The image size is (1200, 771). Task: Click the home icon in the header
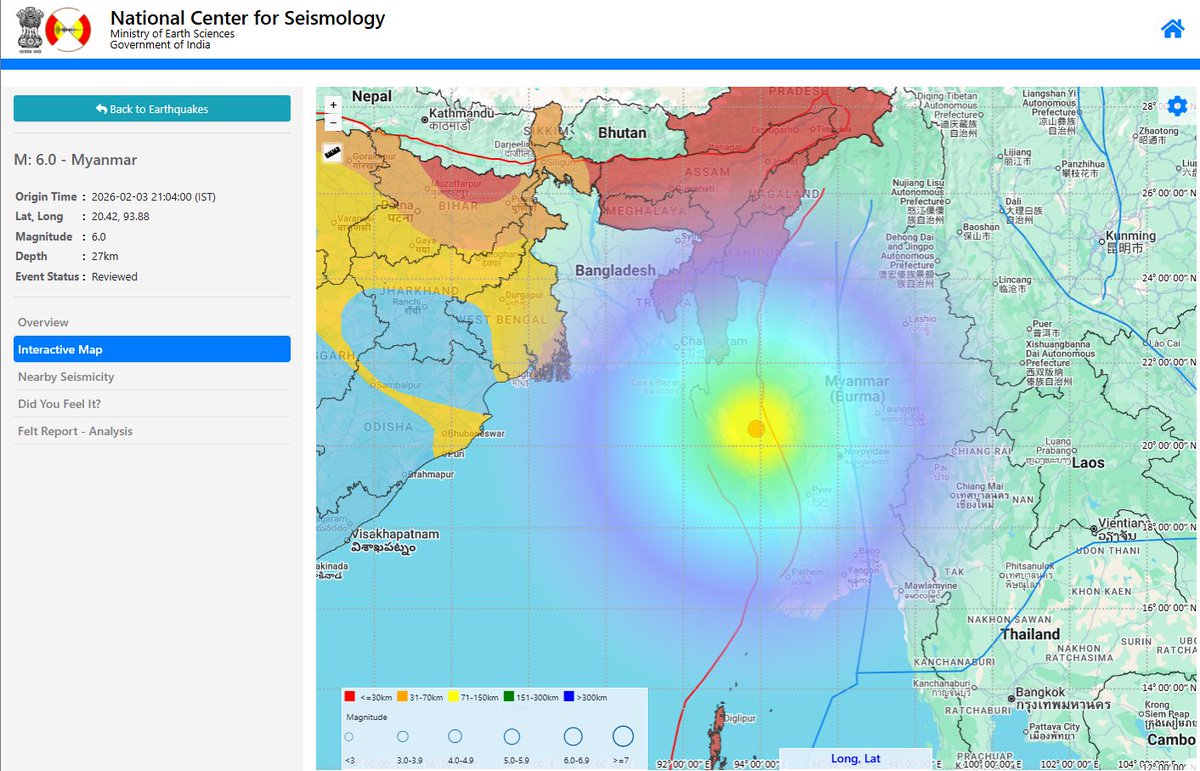pyautogui.click(x=1172, y=29)
